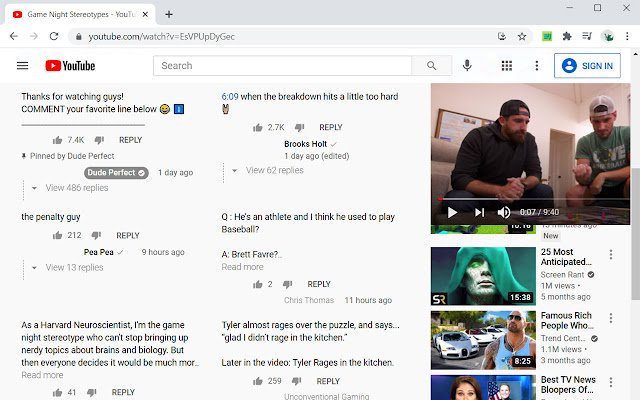Open the YouTube apps grid
The image size is (640, 400).
click(507, 65)
